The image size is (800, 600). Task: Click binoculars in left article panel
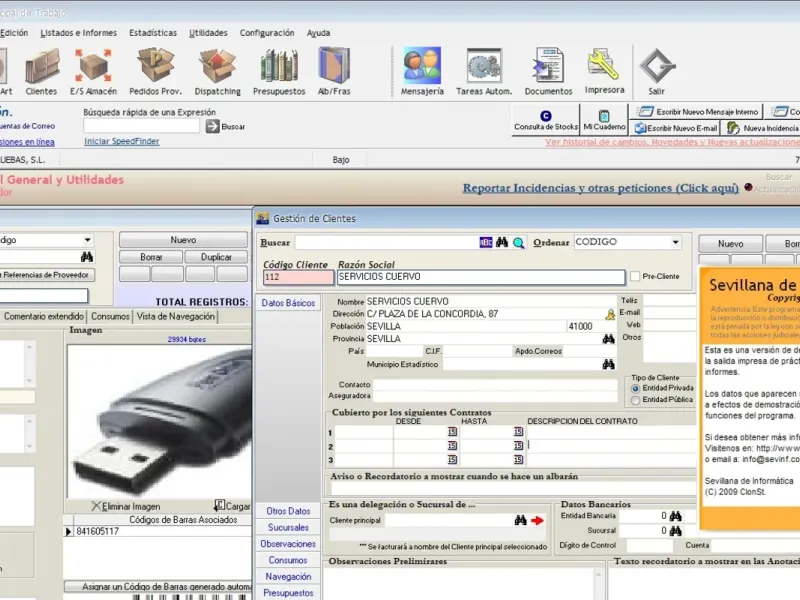(87, 257)
